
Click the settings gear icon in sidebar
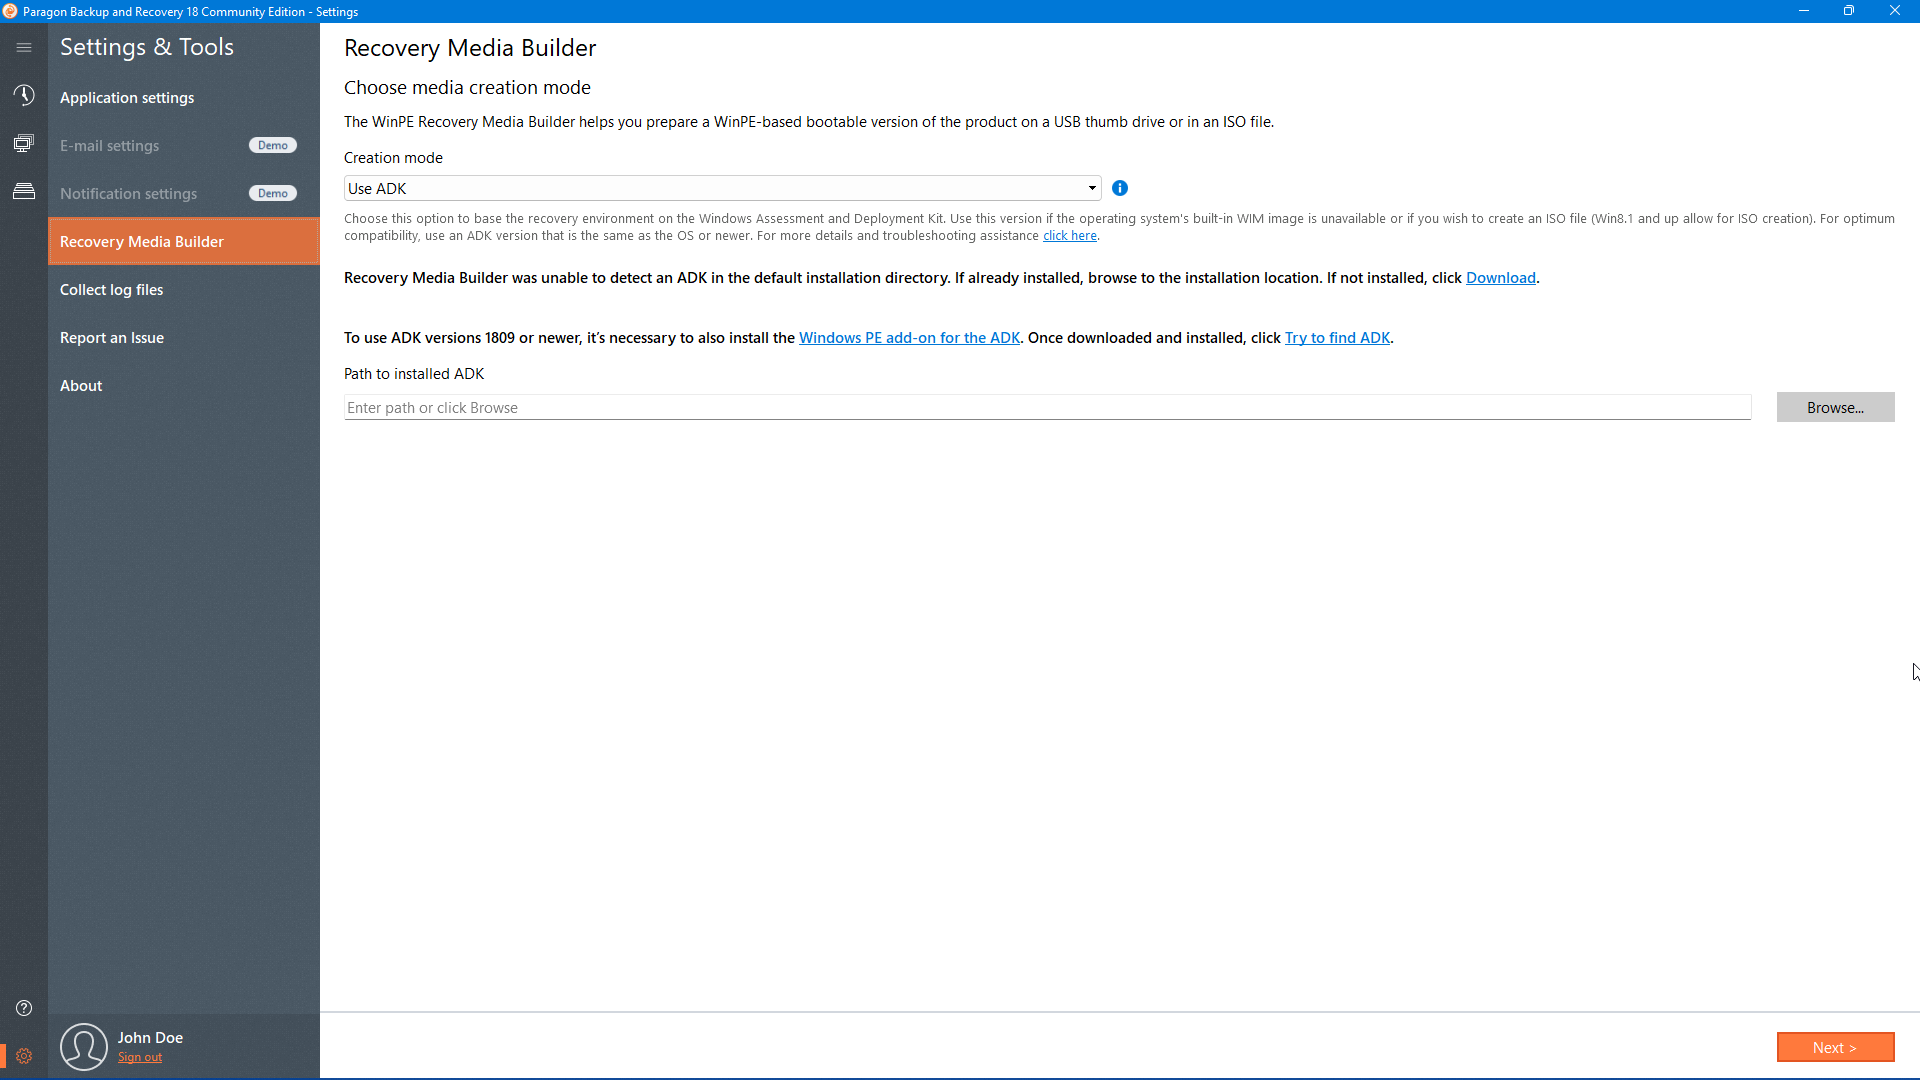24,1056
